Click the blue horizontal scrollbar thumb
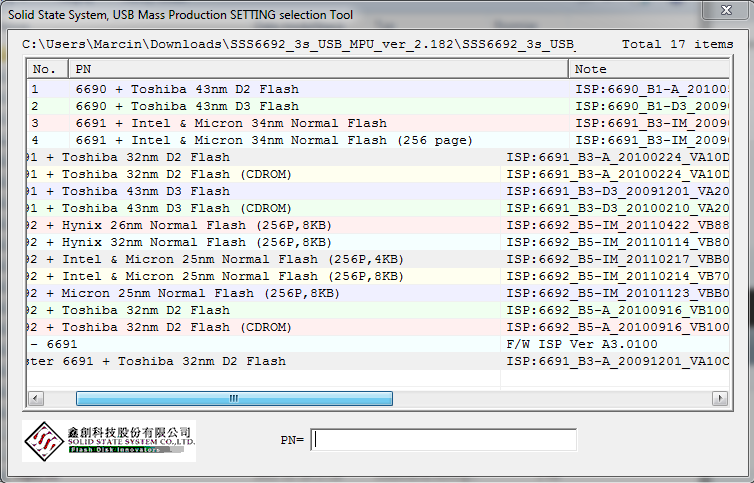The image size is (754, 483). click(234, 398)
